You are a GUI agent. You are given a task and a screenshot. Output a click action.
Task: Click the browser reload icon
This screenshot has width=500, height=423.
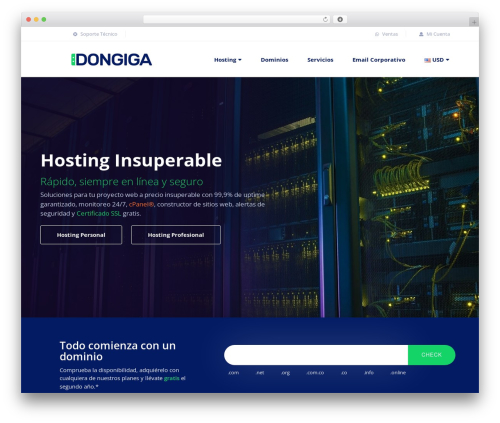325,19
